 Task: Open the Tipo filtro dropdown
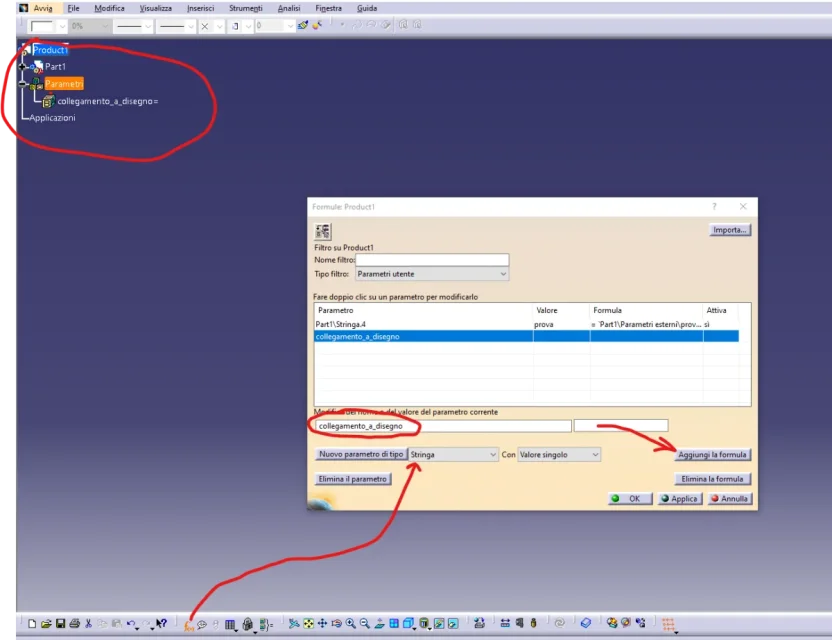[432, 274]
